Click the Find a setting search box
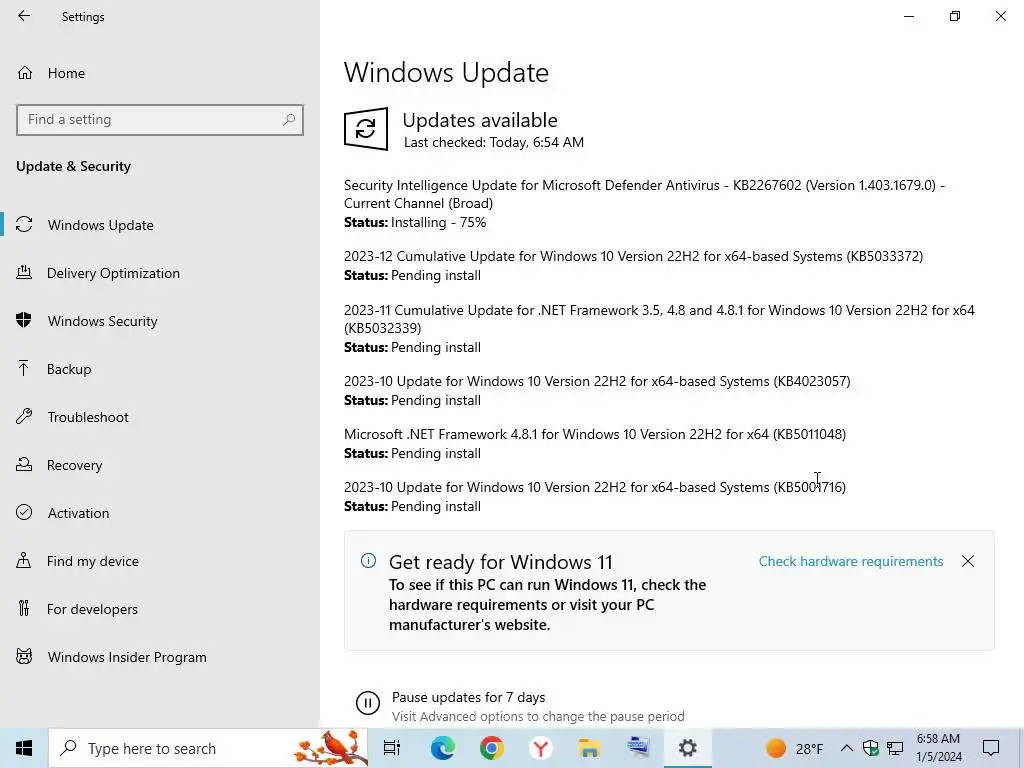 [160, 120]
